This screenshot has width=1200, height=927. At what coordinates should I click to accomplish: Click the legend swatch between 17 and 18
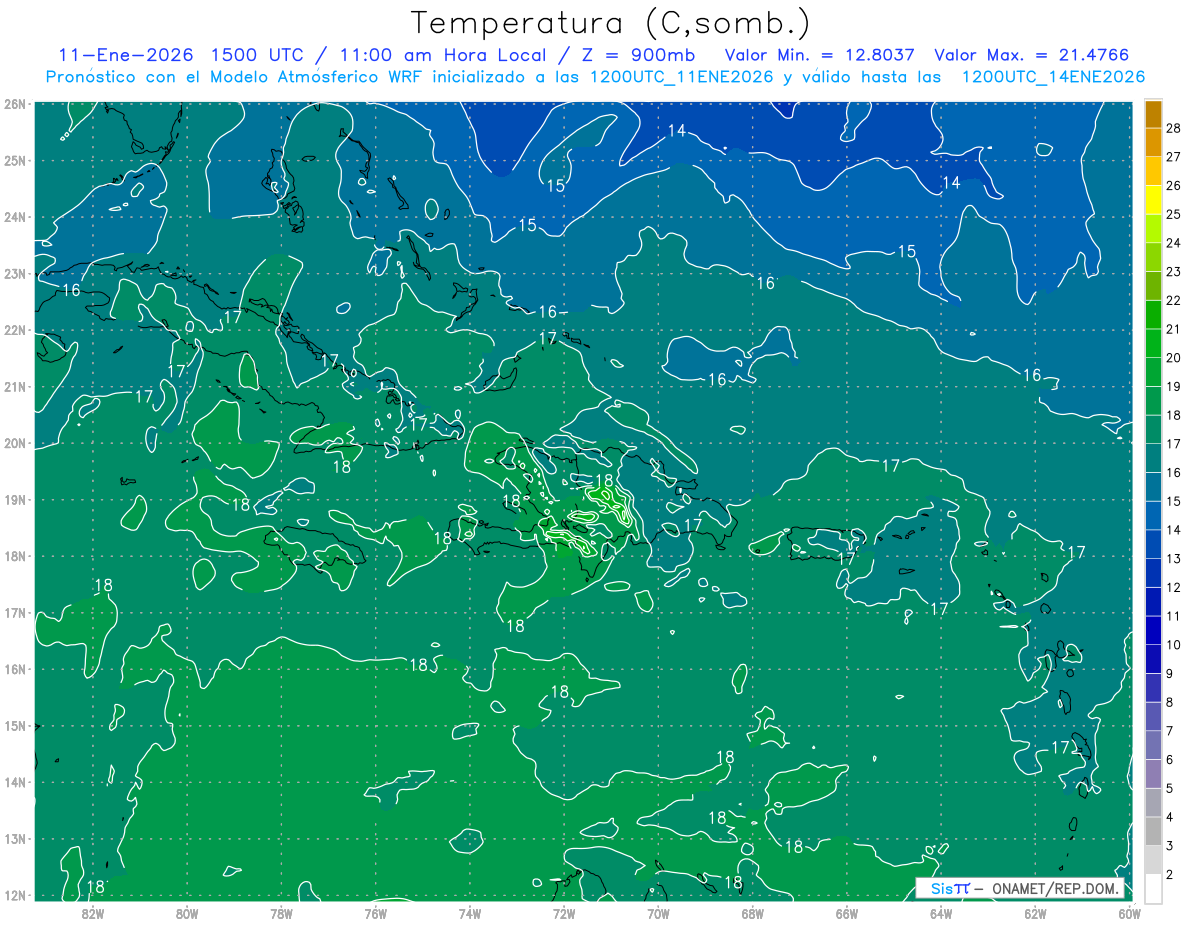pyautogui.click(x=1153, y=430)
